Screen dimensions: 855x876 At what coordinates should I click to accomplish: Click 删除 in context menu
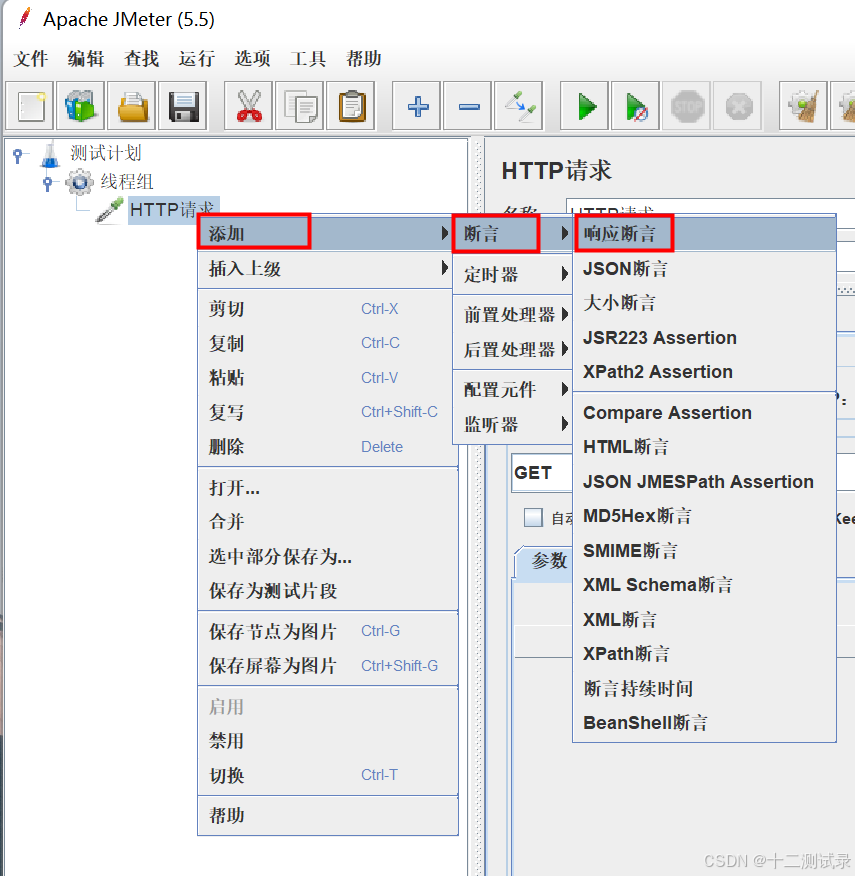coord(327,446)
